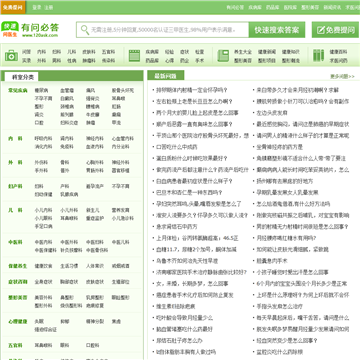Viewport: 360px width, 360px height.
Task: Open the question 尿结石肚子疼怎么办
Action: click(179, 340)
